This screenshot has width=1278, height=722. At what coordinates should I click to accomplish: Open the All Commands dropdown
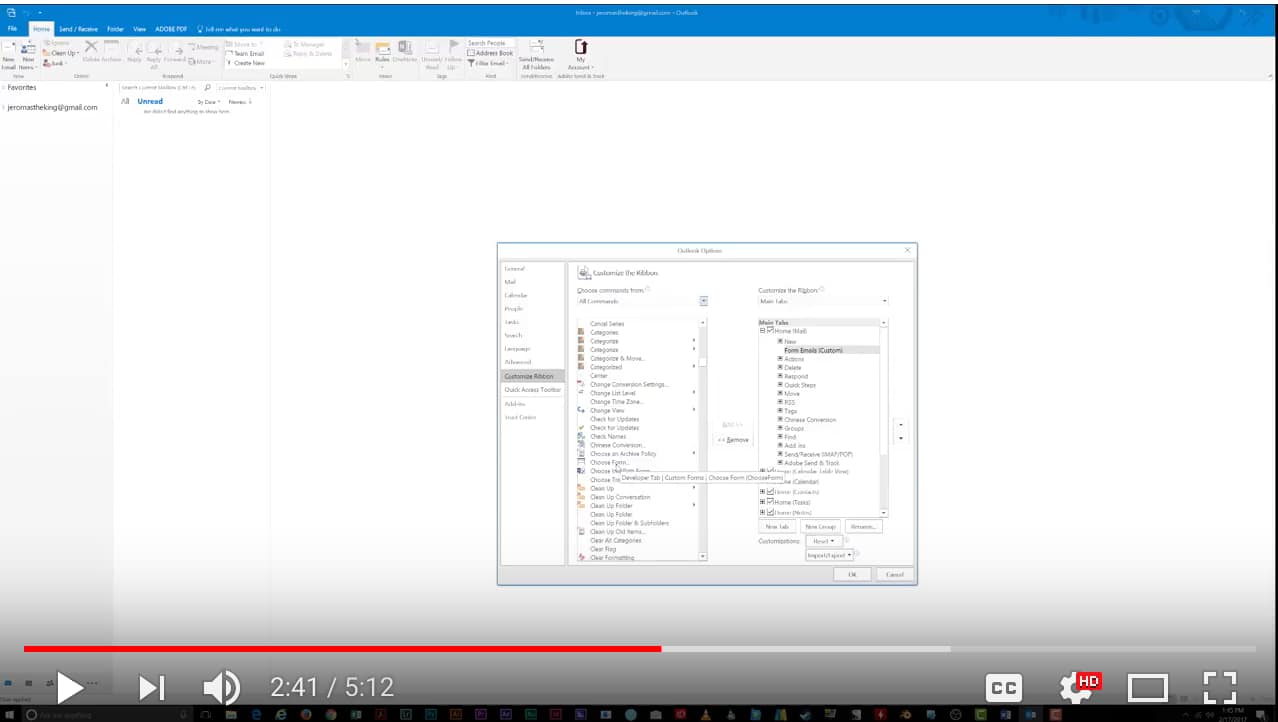(x=703, y=301)
